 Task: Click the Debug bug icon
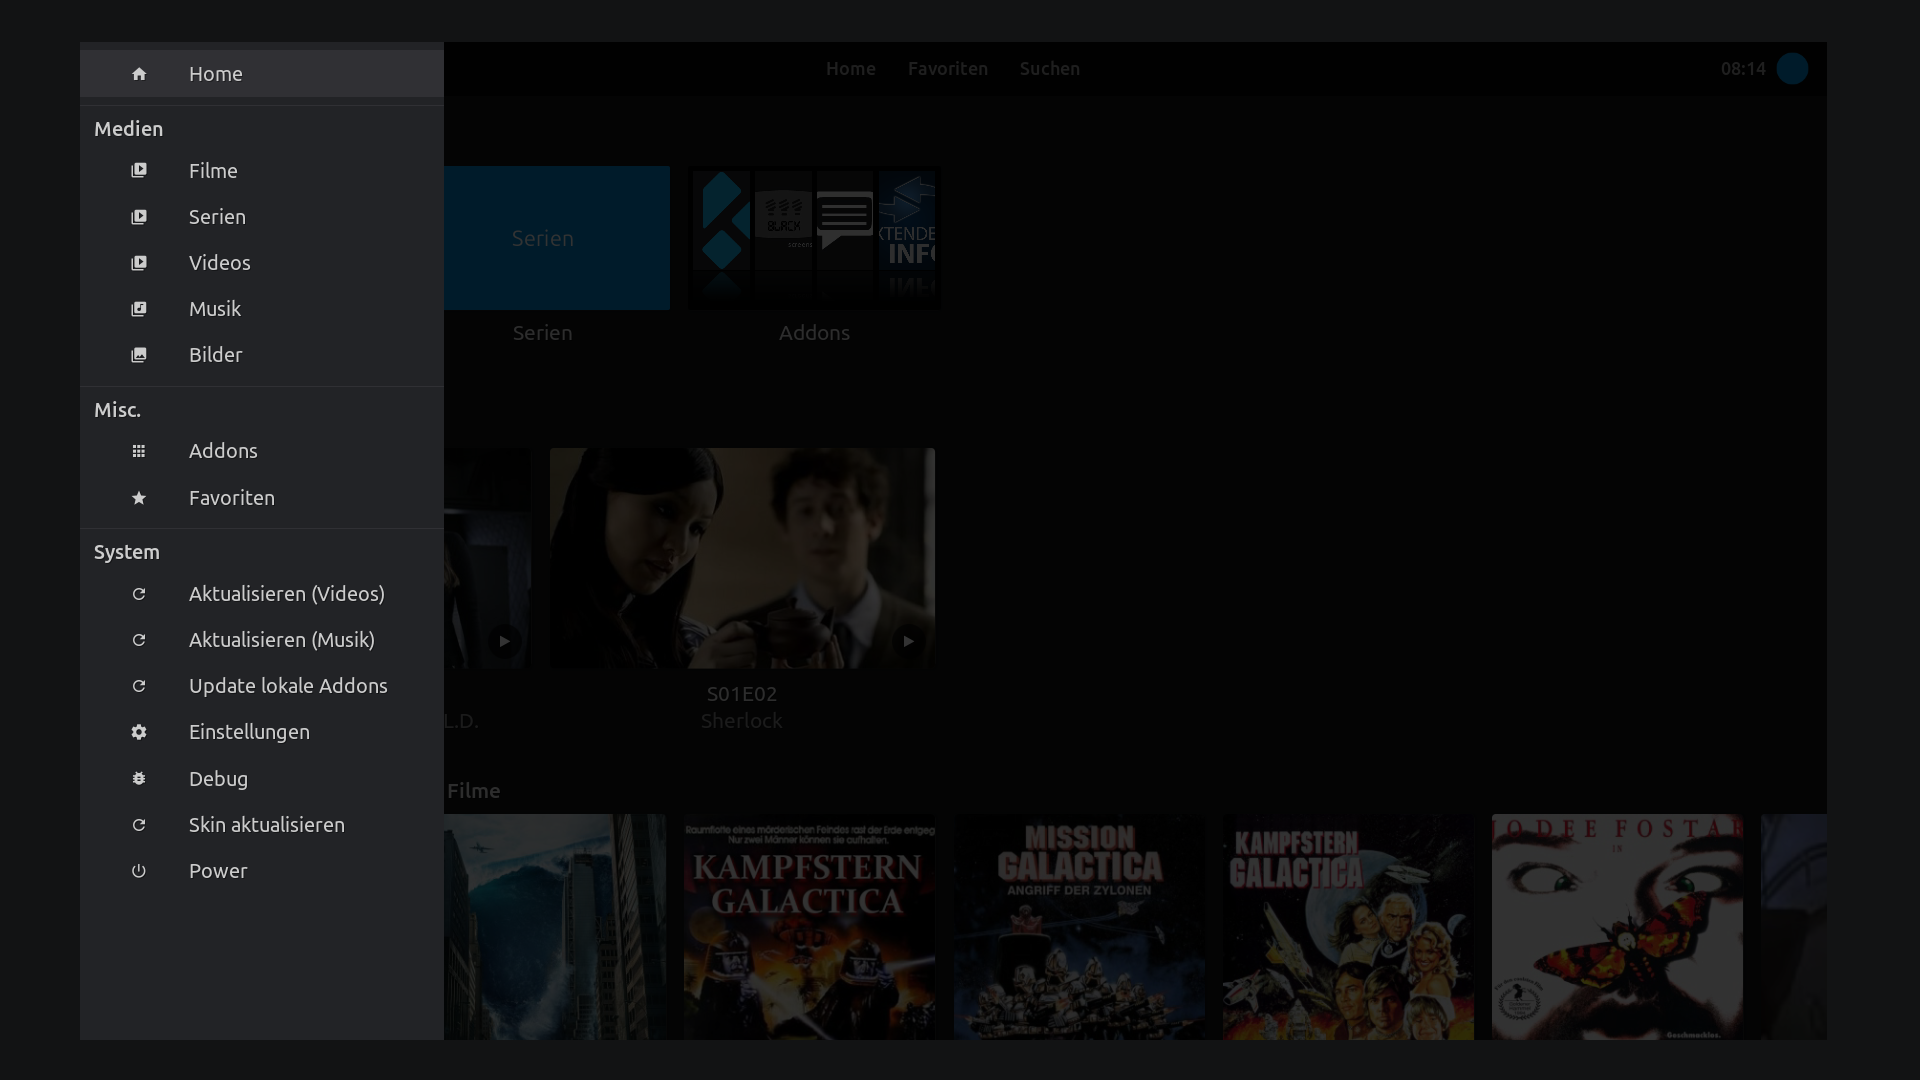click(139, 779)
